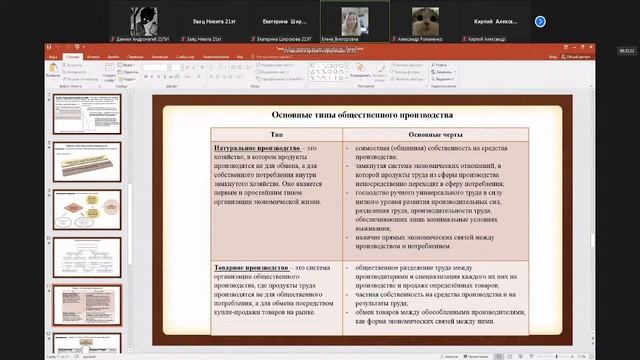The width and height of the screenshot is (640, 360).
Task: Reset slide layout with Сбросить
Action: click(128, 72)
